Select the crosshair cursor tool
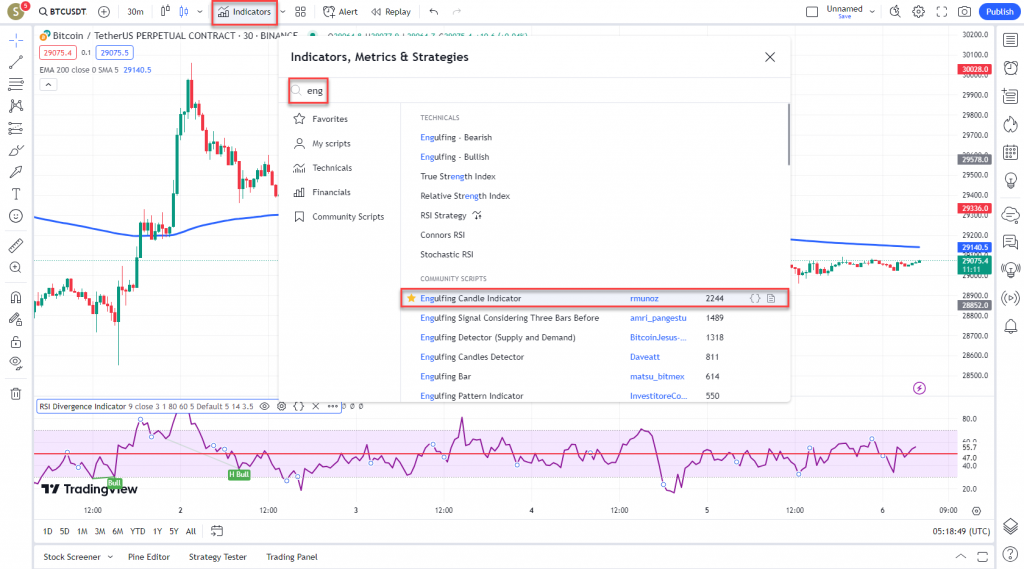 pyautogui.click(x=16, y=41)
